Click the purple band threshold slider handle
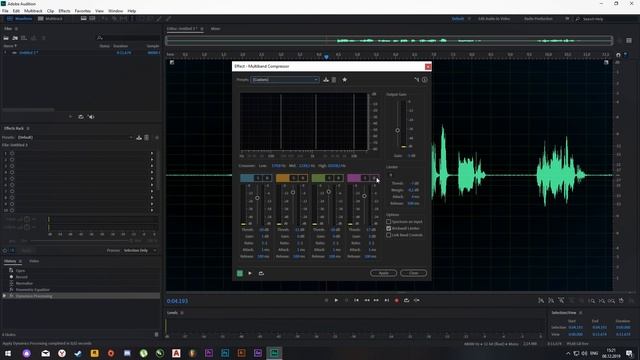 tap(364, 196)
